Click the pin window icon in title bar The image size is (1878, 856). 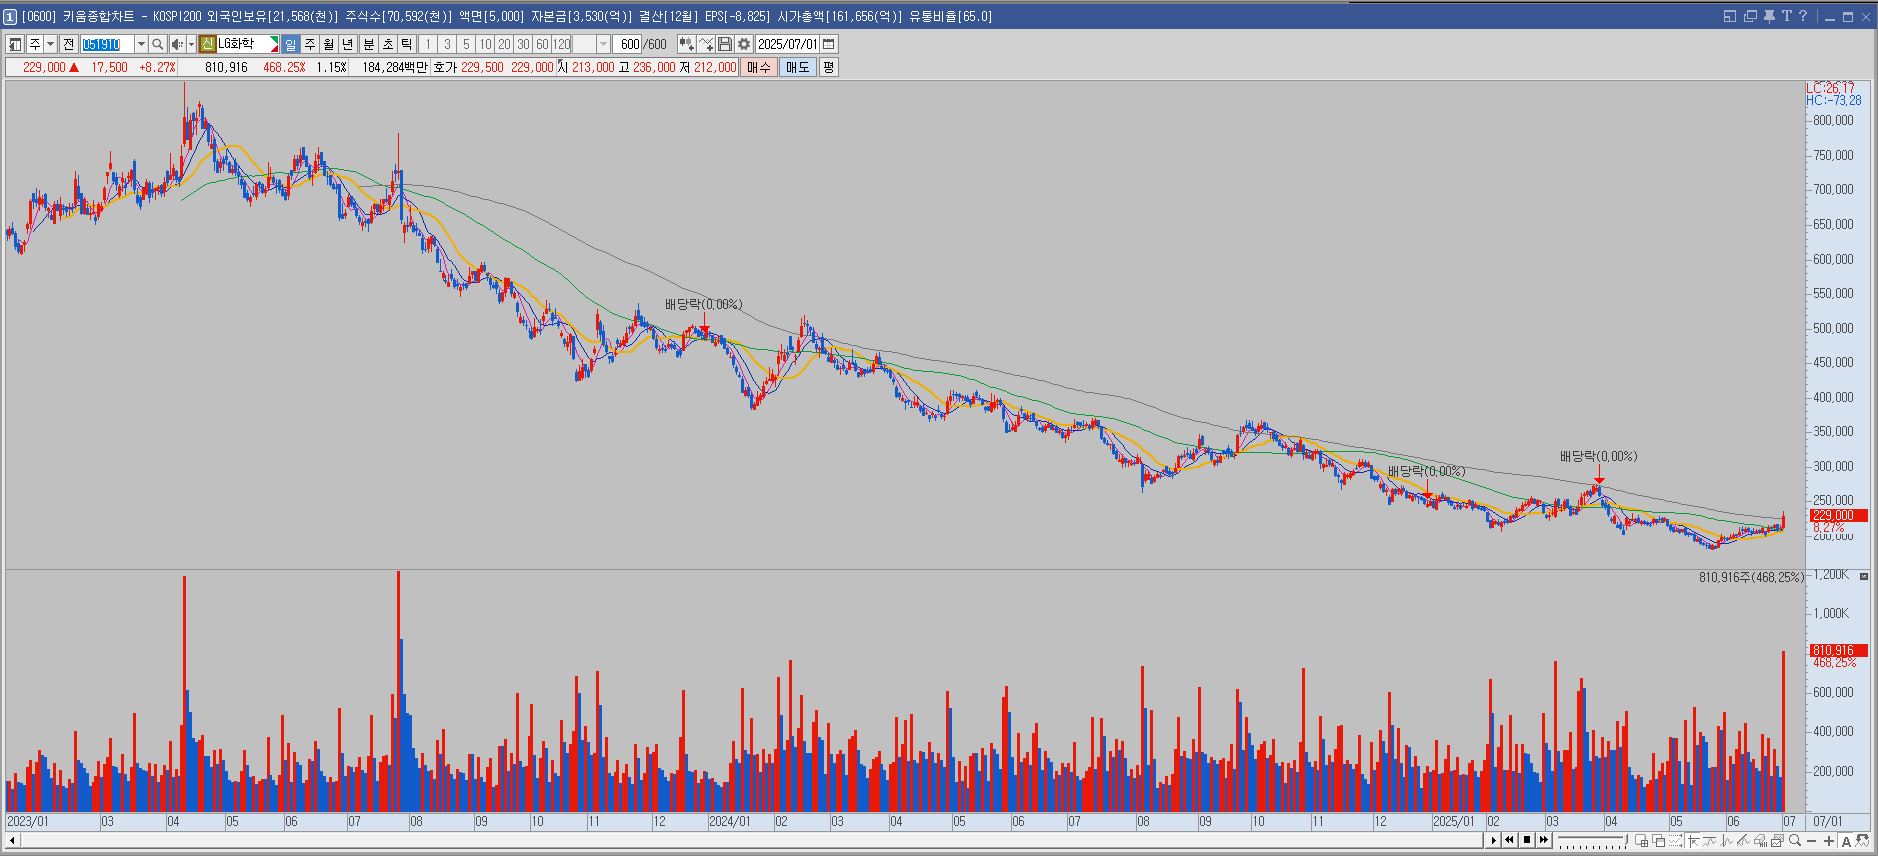tap(1768, 16)
